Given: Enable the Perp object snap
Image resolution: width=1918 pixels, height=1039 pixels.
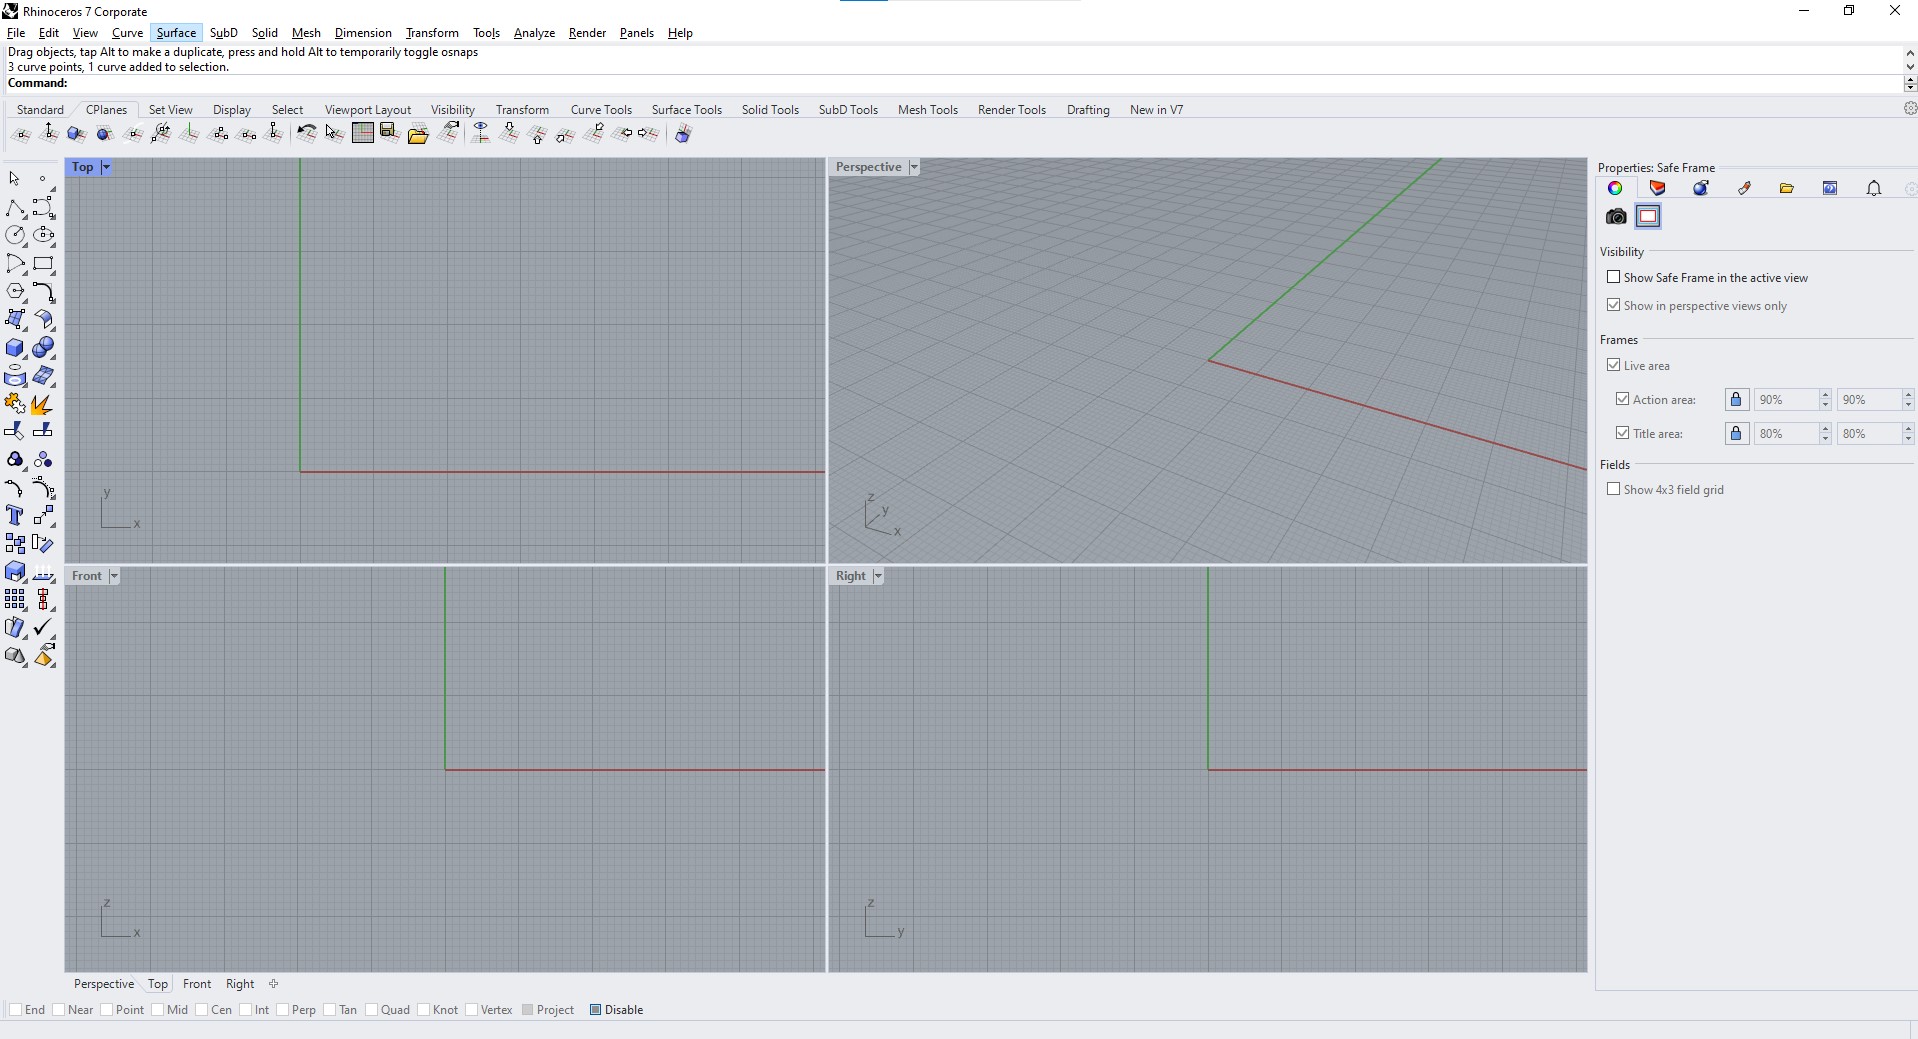Looking at the screenshot, I should click(282, 1010).
